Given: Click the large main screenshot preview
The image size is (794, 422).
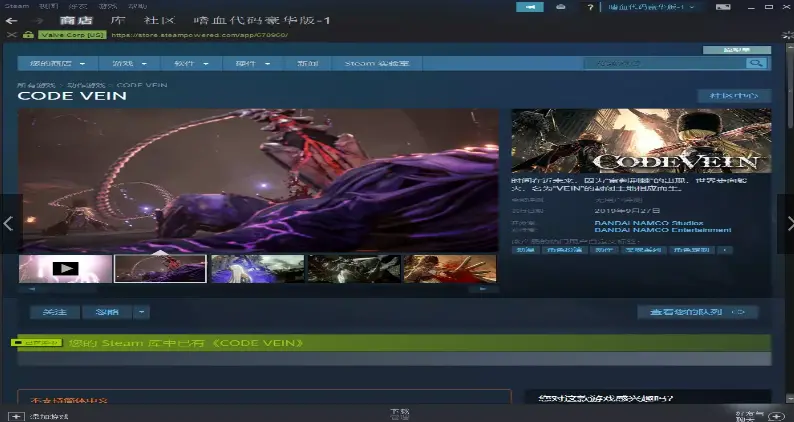Looking at the screenshot, I should (x=259, y=180).
